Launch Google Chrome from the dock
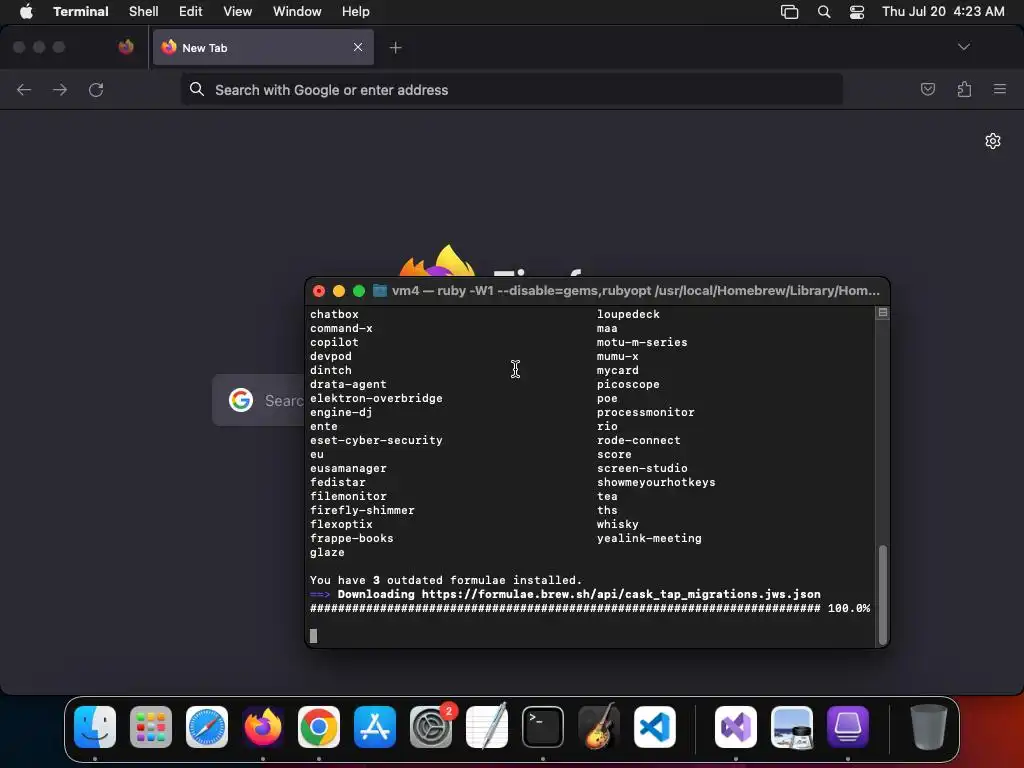The height and width of the screenshot is (768, 1024). coord(319,727)
